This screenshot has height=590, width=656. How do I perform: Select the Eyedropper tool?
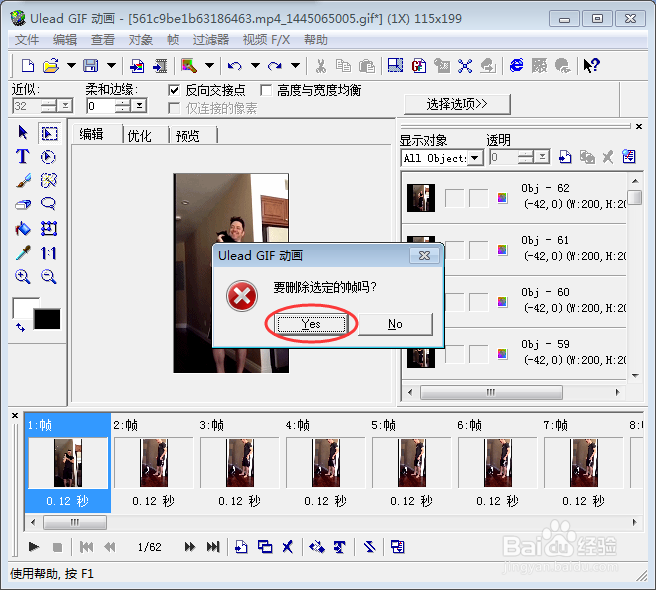23,253
